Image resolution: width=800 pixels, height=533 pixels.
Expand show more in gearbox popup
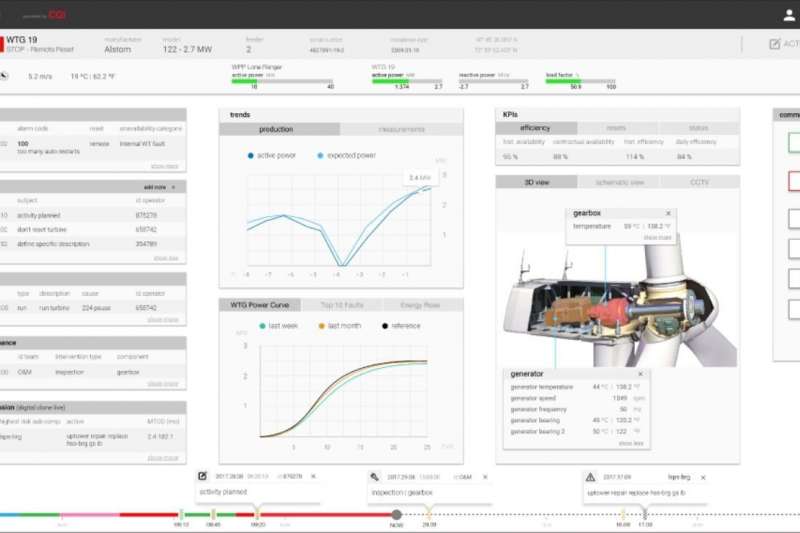pos(657,238)
